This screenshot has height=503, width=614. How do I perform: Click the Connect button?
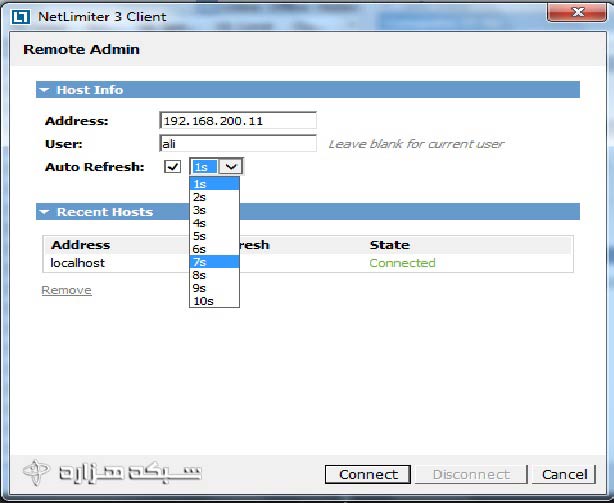[x=368, y=474]
